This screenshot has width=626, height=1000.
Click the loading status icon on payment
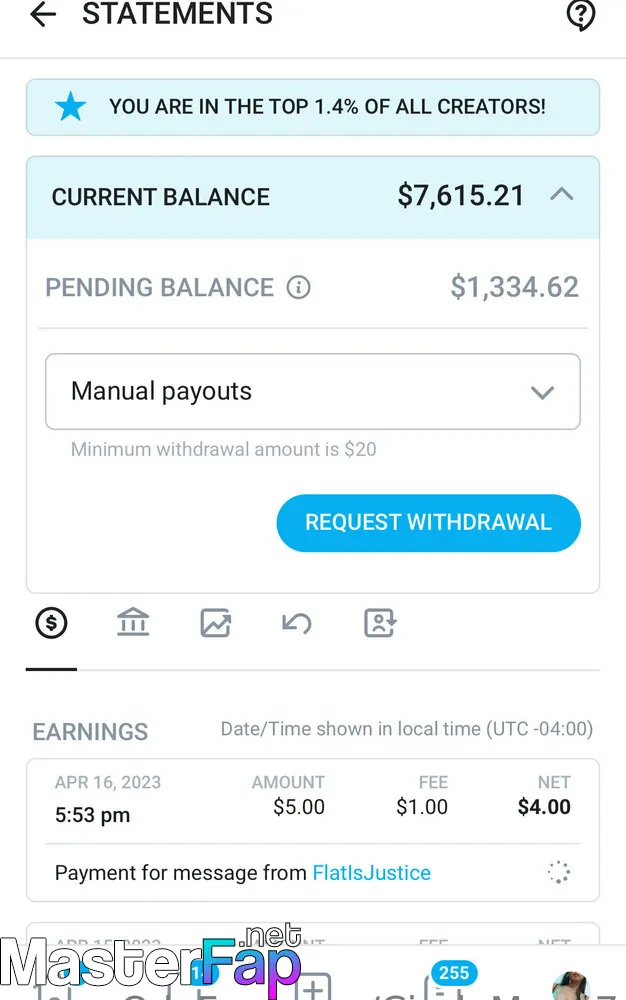[558, 872]
